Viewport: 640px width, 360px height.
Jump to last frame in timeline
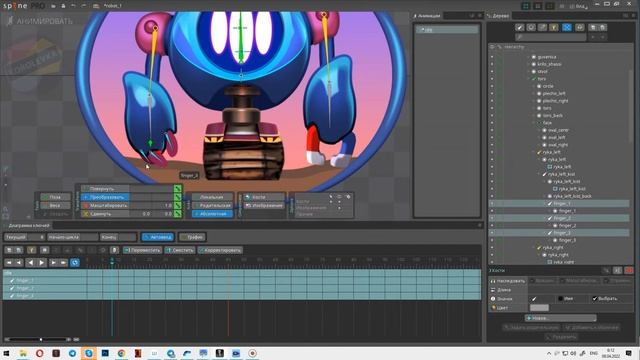[x=63, y=262]
